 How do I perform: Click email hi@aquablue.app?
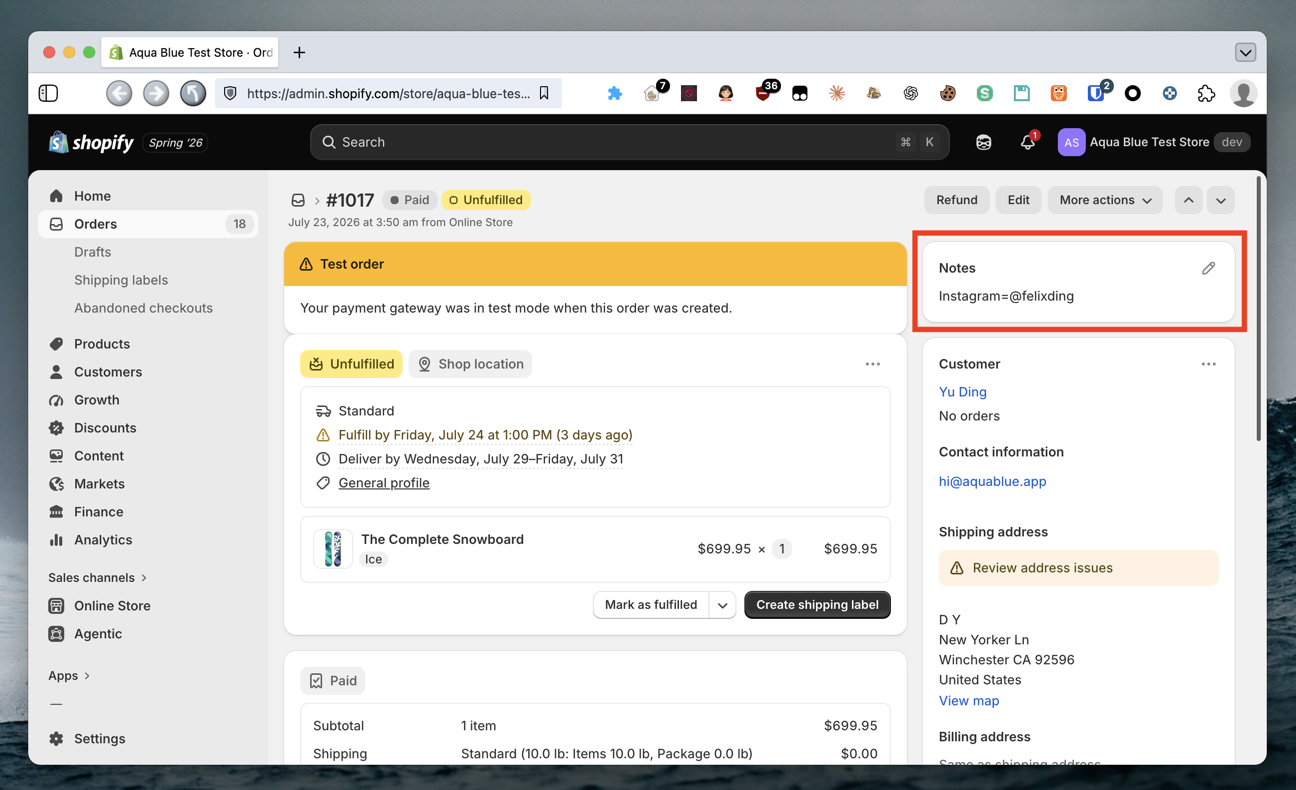pos(992,481)
